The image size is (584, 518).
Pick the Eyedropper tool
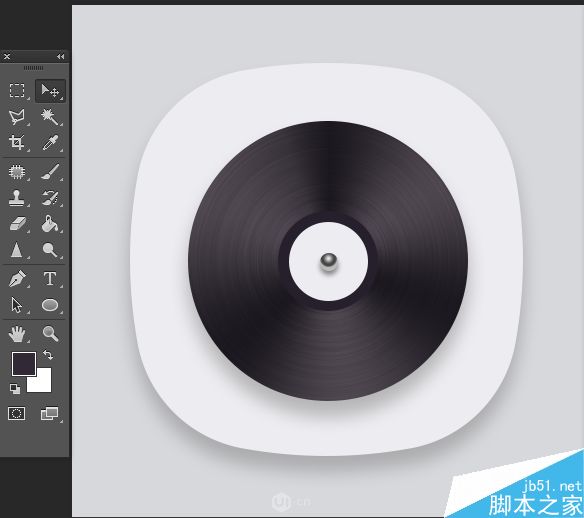pyautogui.click(x=50, y=142)
